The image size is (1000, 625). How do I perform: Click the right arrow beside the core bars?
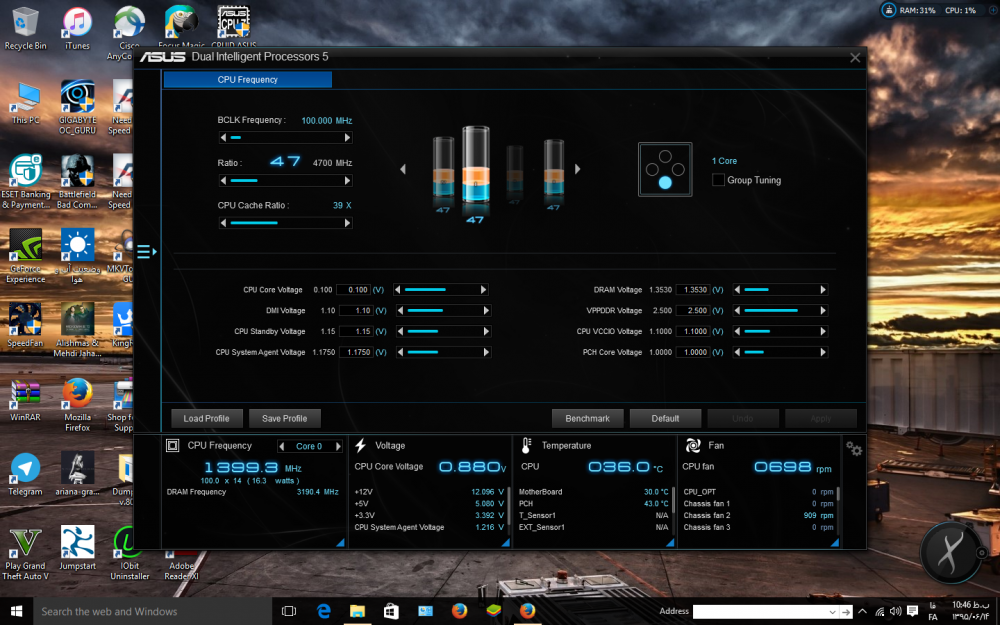pyautogui.click(x=578, y=169)
